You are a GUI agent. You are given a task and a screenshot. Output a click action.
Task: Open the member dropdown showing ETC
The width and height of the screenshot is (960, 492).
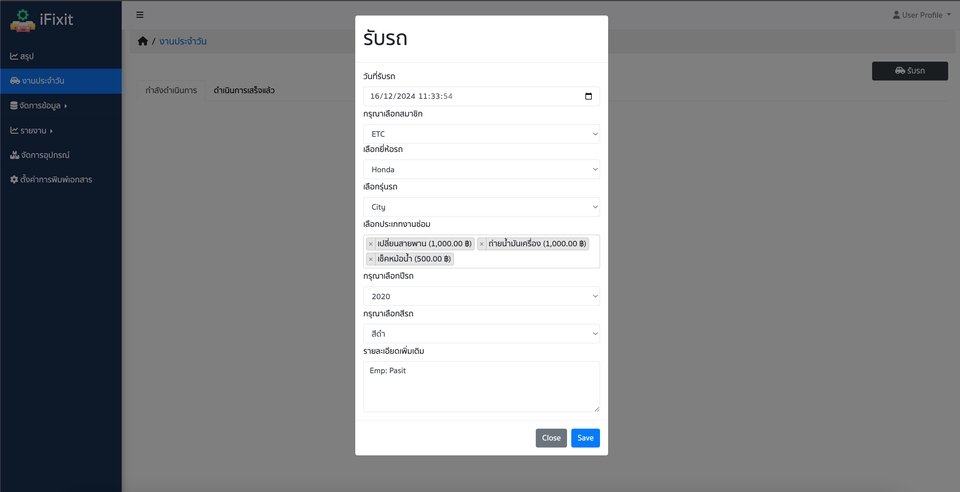pyautogui.click(x=481, y=133)
